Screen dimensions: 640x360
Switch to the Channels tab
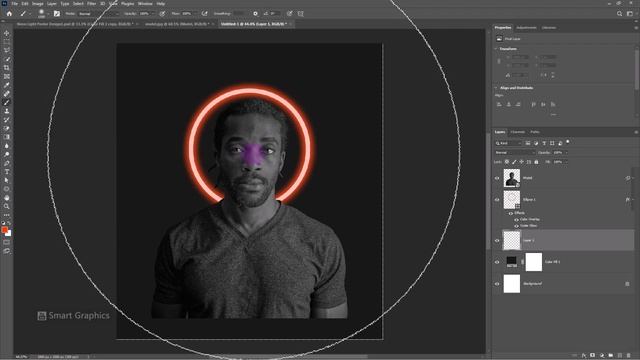(x=518, y=132)
